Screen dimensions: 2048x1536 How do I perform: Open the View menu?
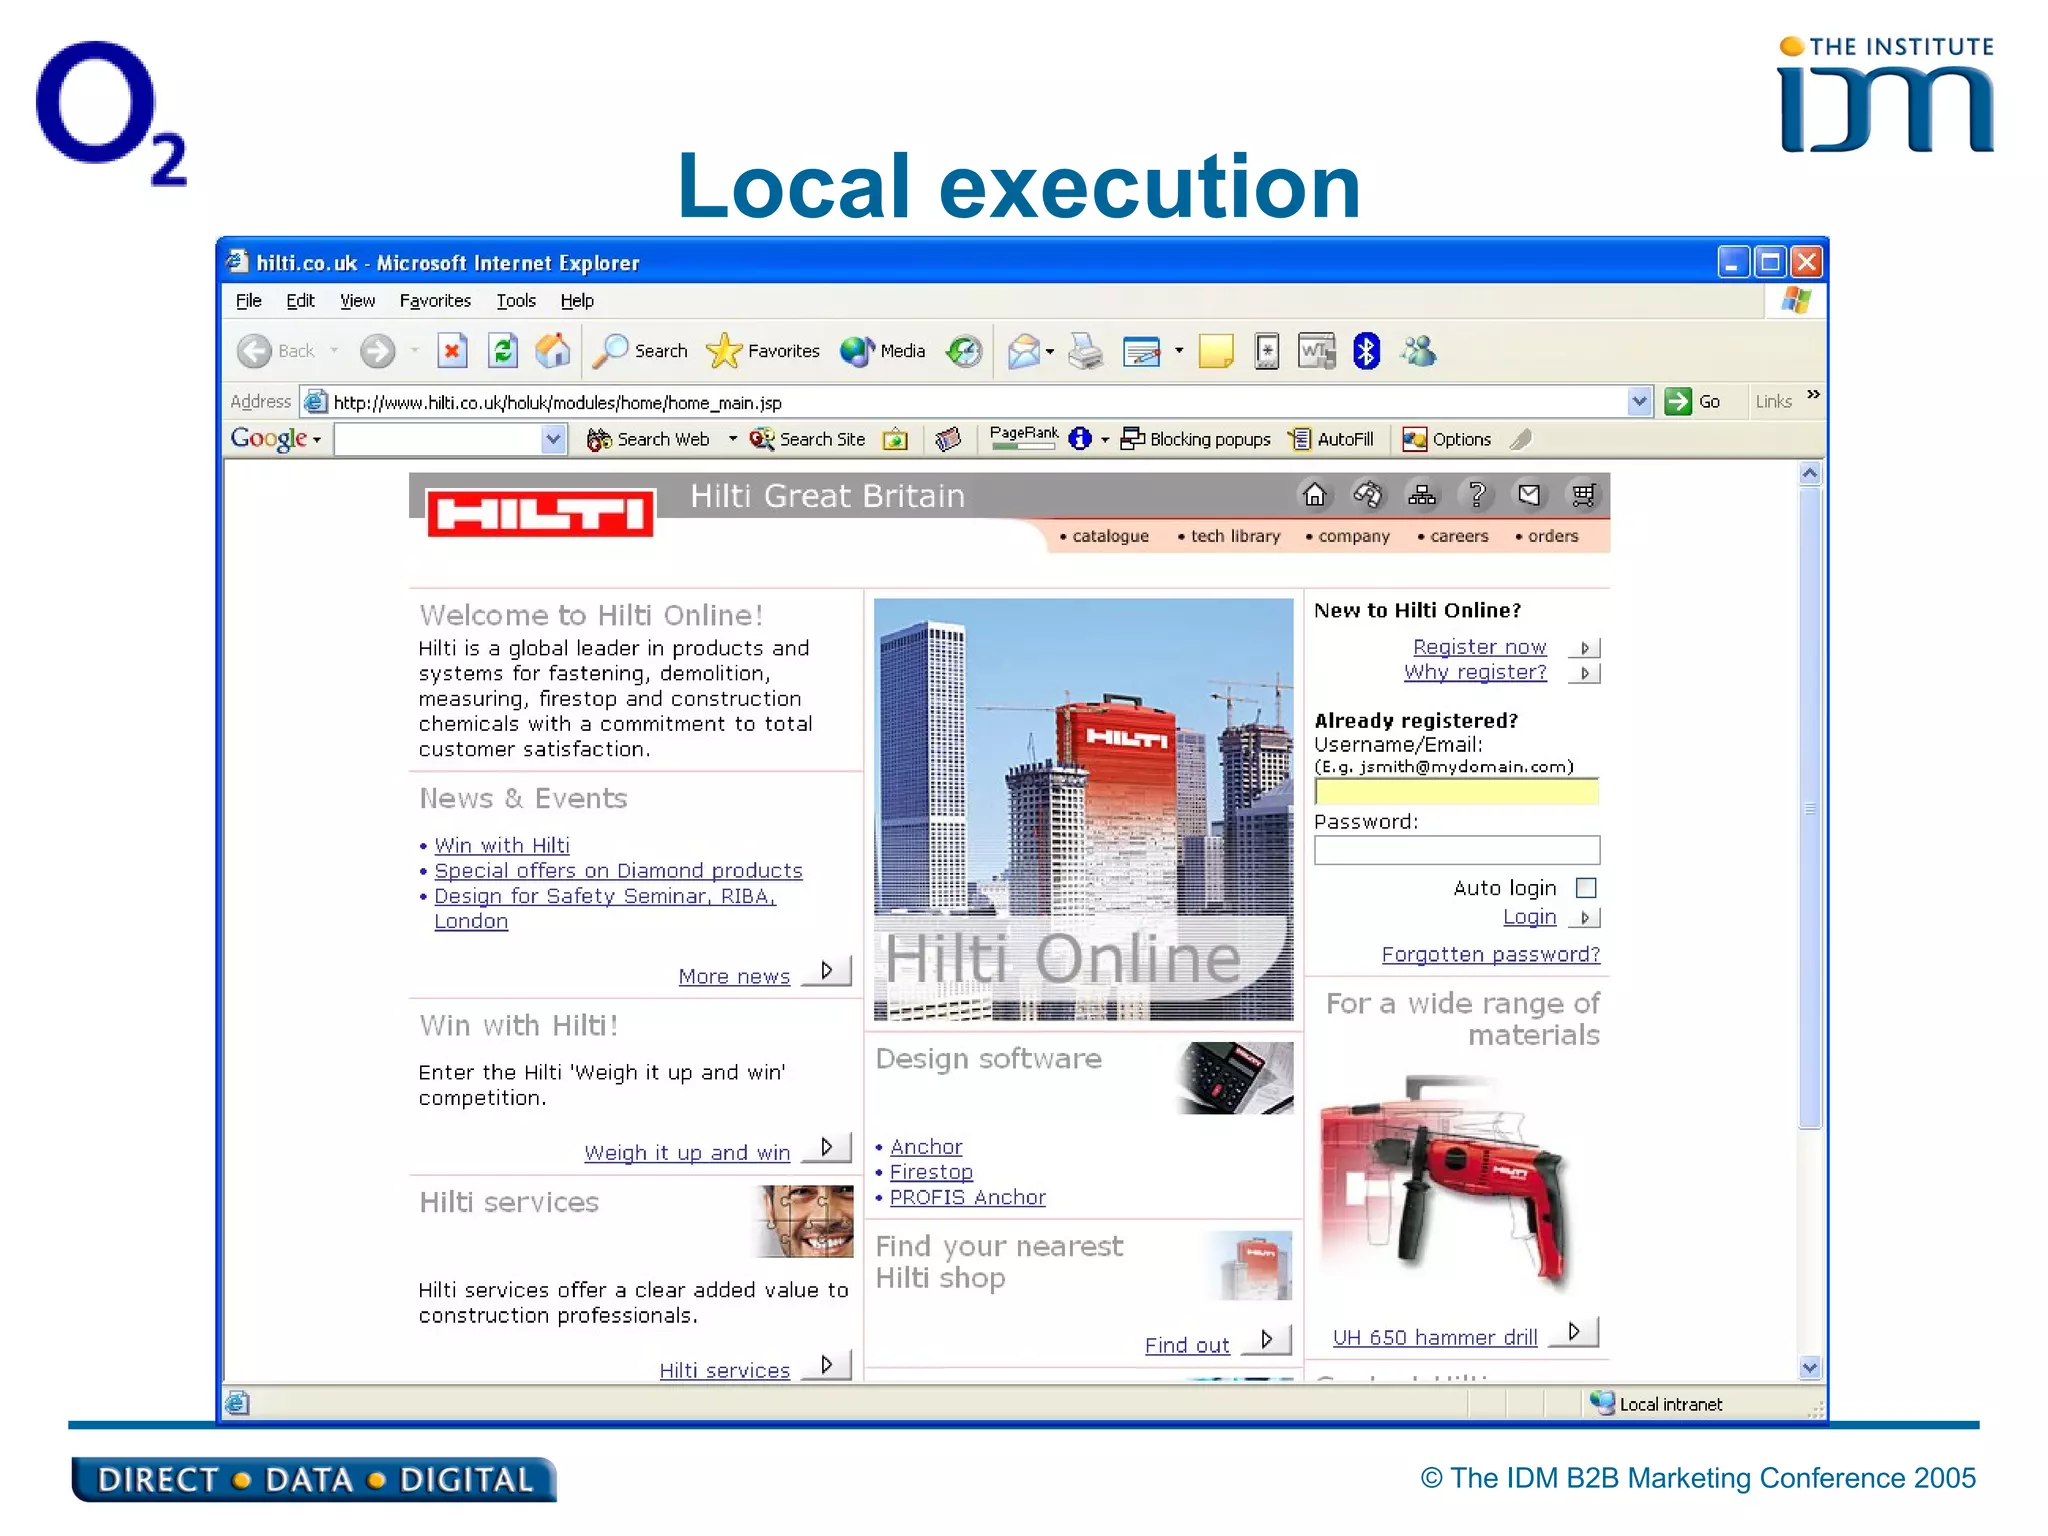click(357, 301)
